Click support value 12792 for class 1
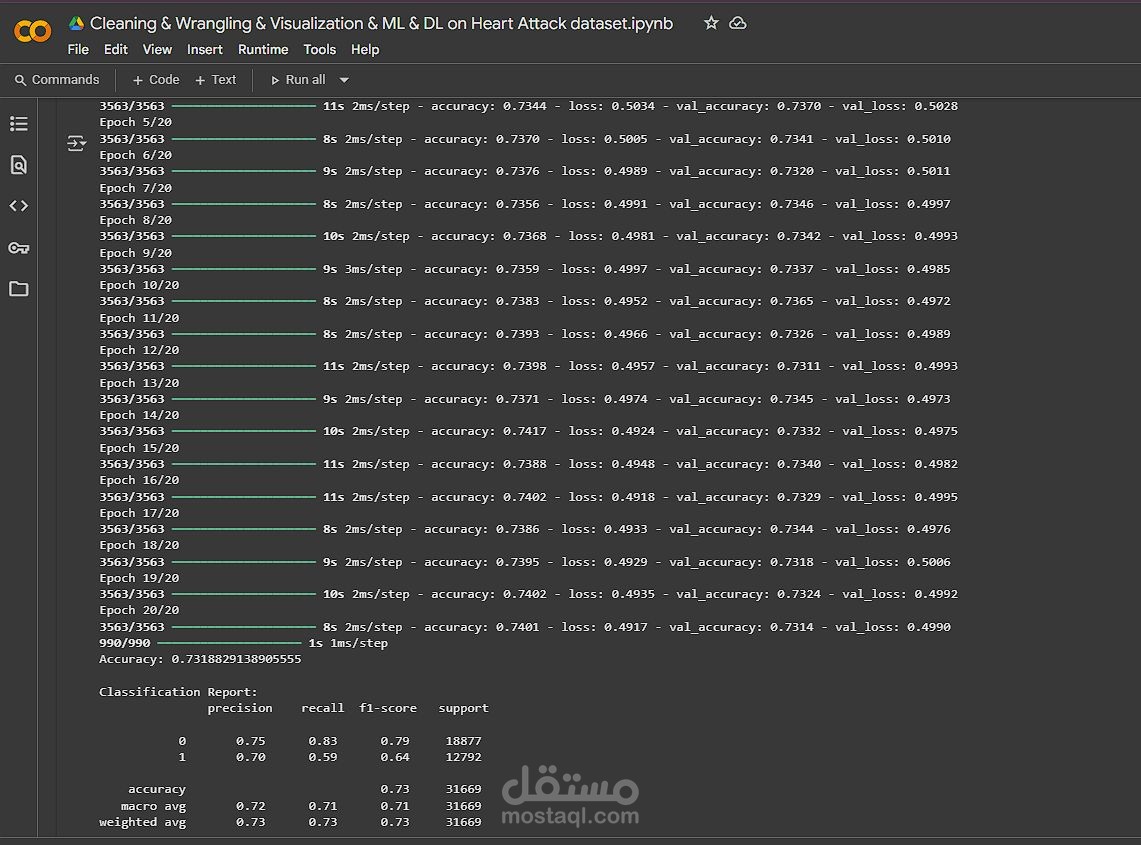The width and height of the screenshot is (1141, 845). (464, 757)
